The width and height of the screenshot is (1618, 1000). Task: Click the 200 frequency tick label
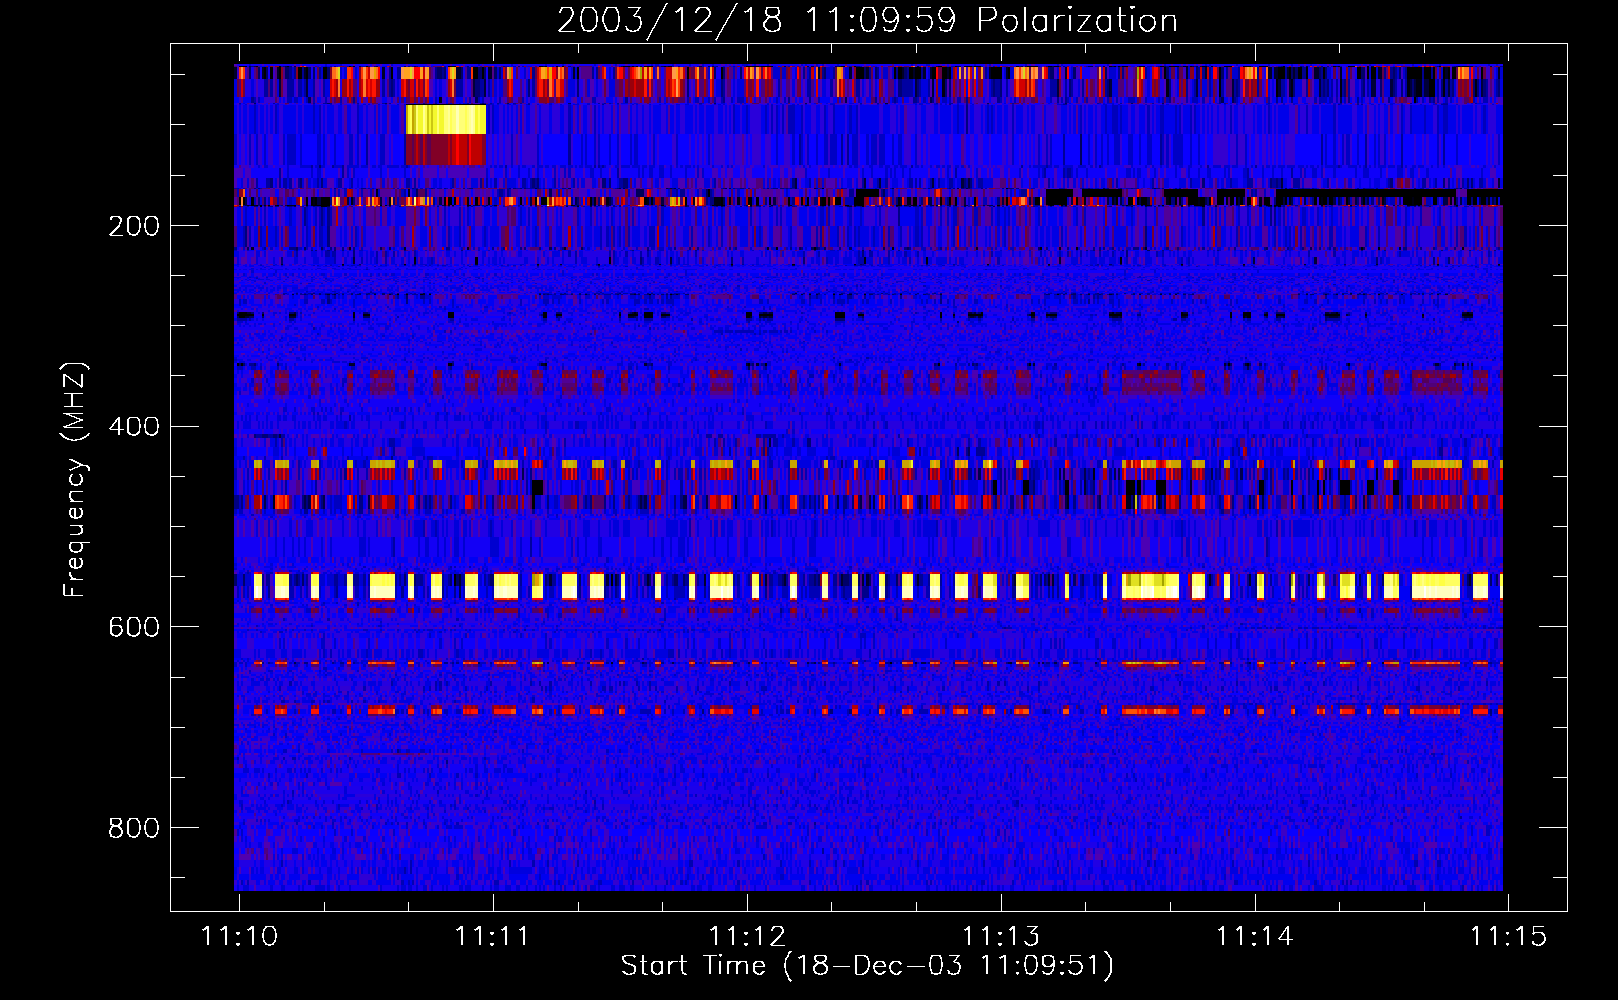tap(134, 226)
